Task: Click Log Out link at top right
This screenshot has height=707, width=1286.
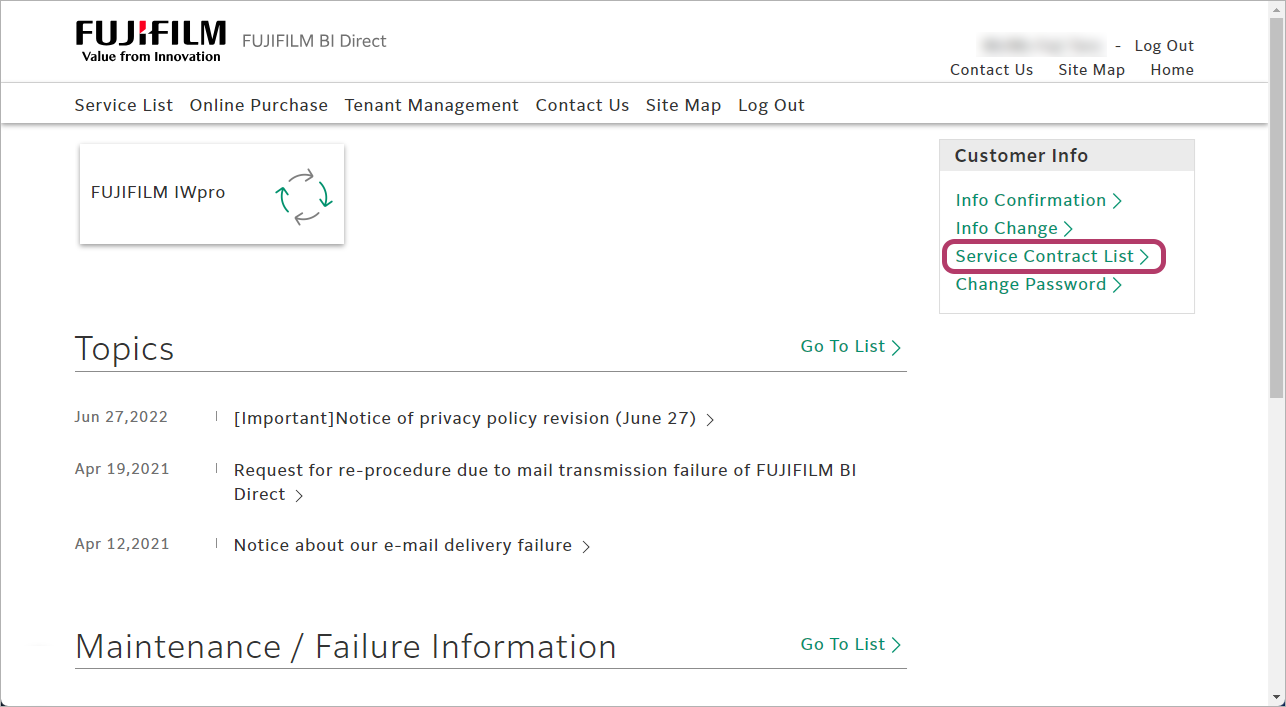Action: [x=1164, y=46]
